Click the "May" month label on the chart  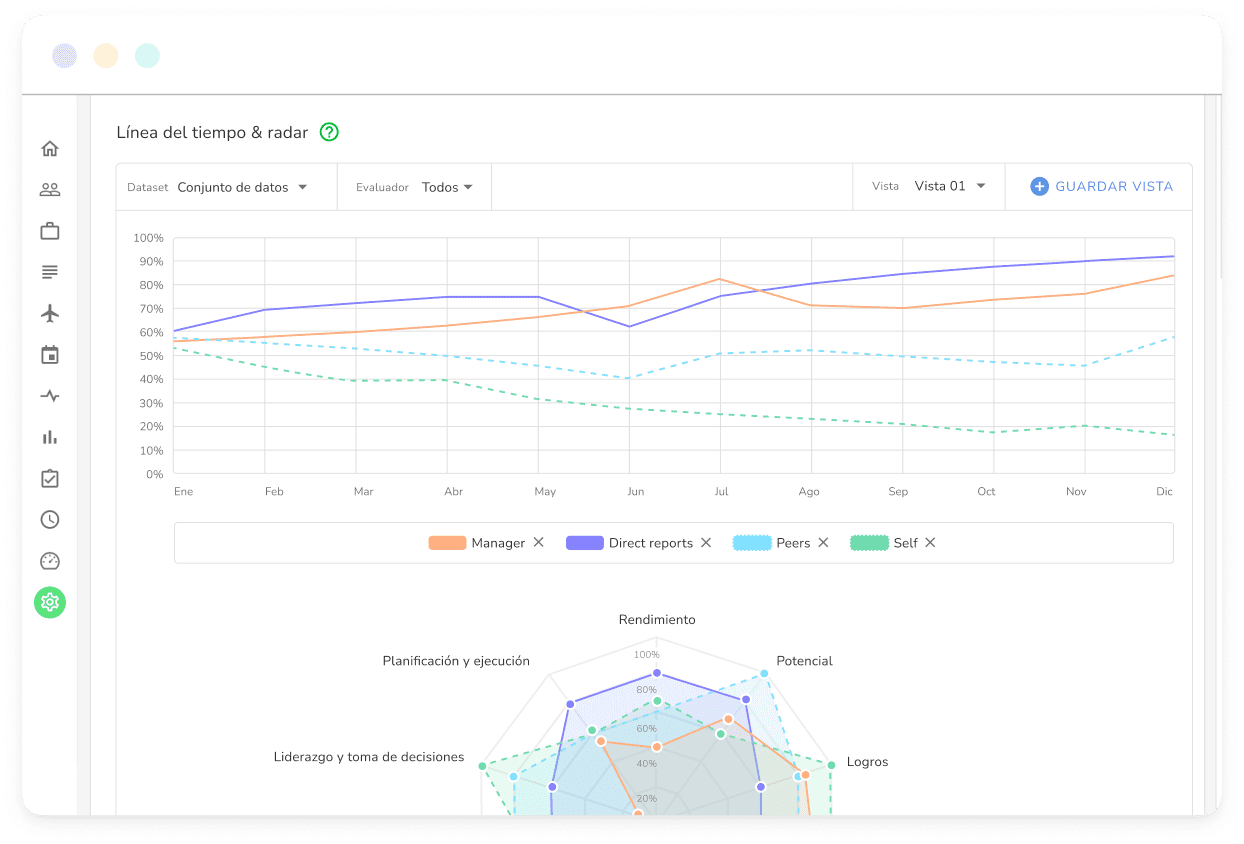[x=545, y=492]
